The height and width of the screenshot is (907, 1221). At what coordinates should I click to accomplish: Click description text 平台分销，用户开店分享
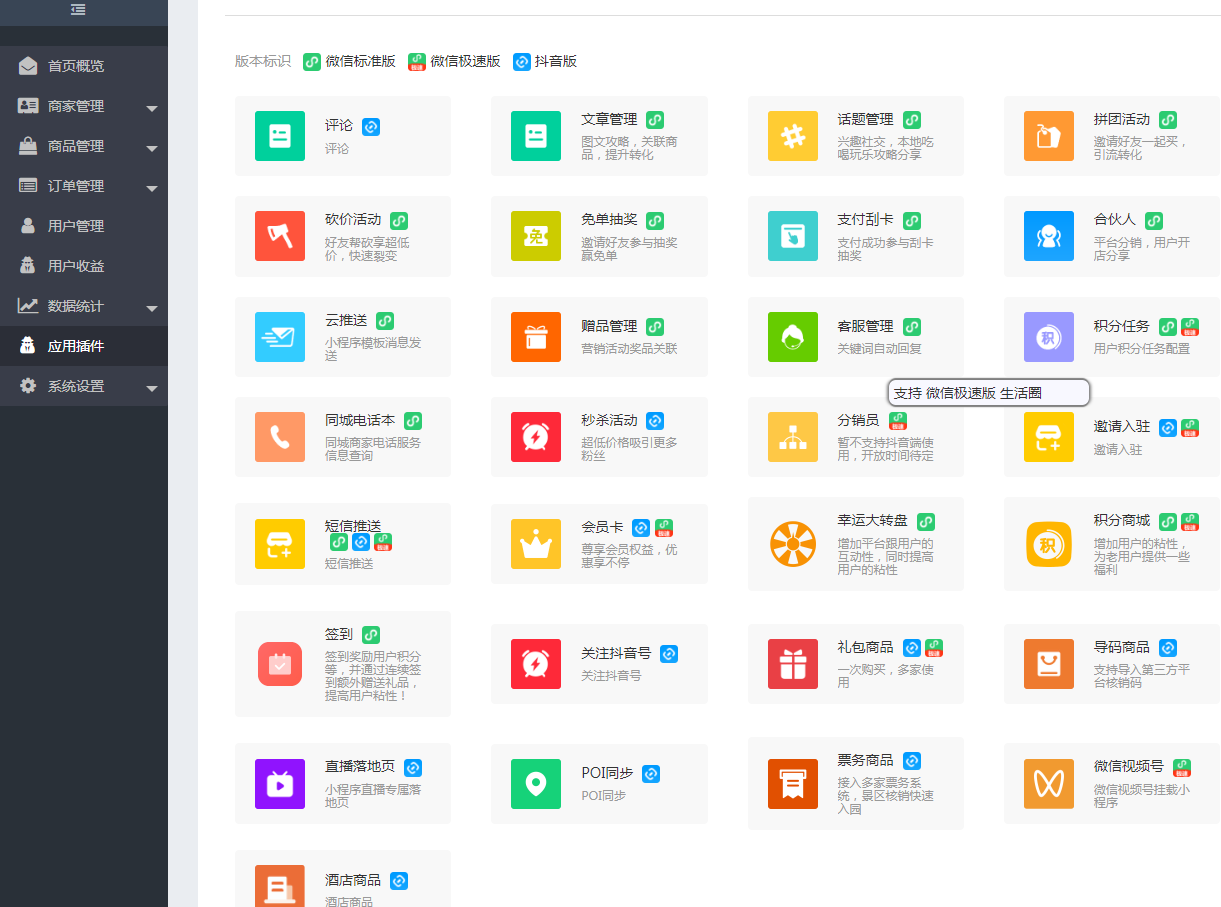pyautogui.click(x=1142, y=249)
